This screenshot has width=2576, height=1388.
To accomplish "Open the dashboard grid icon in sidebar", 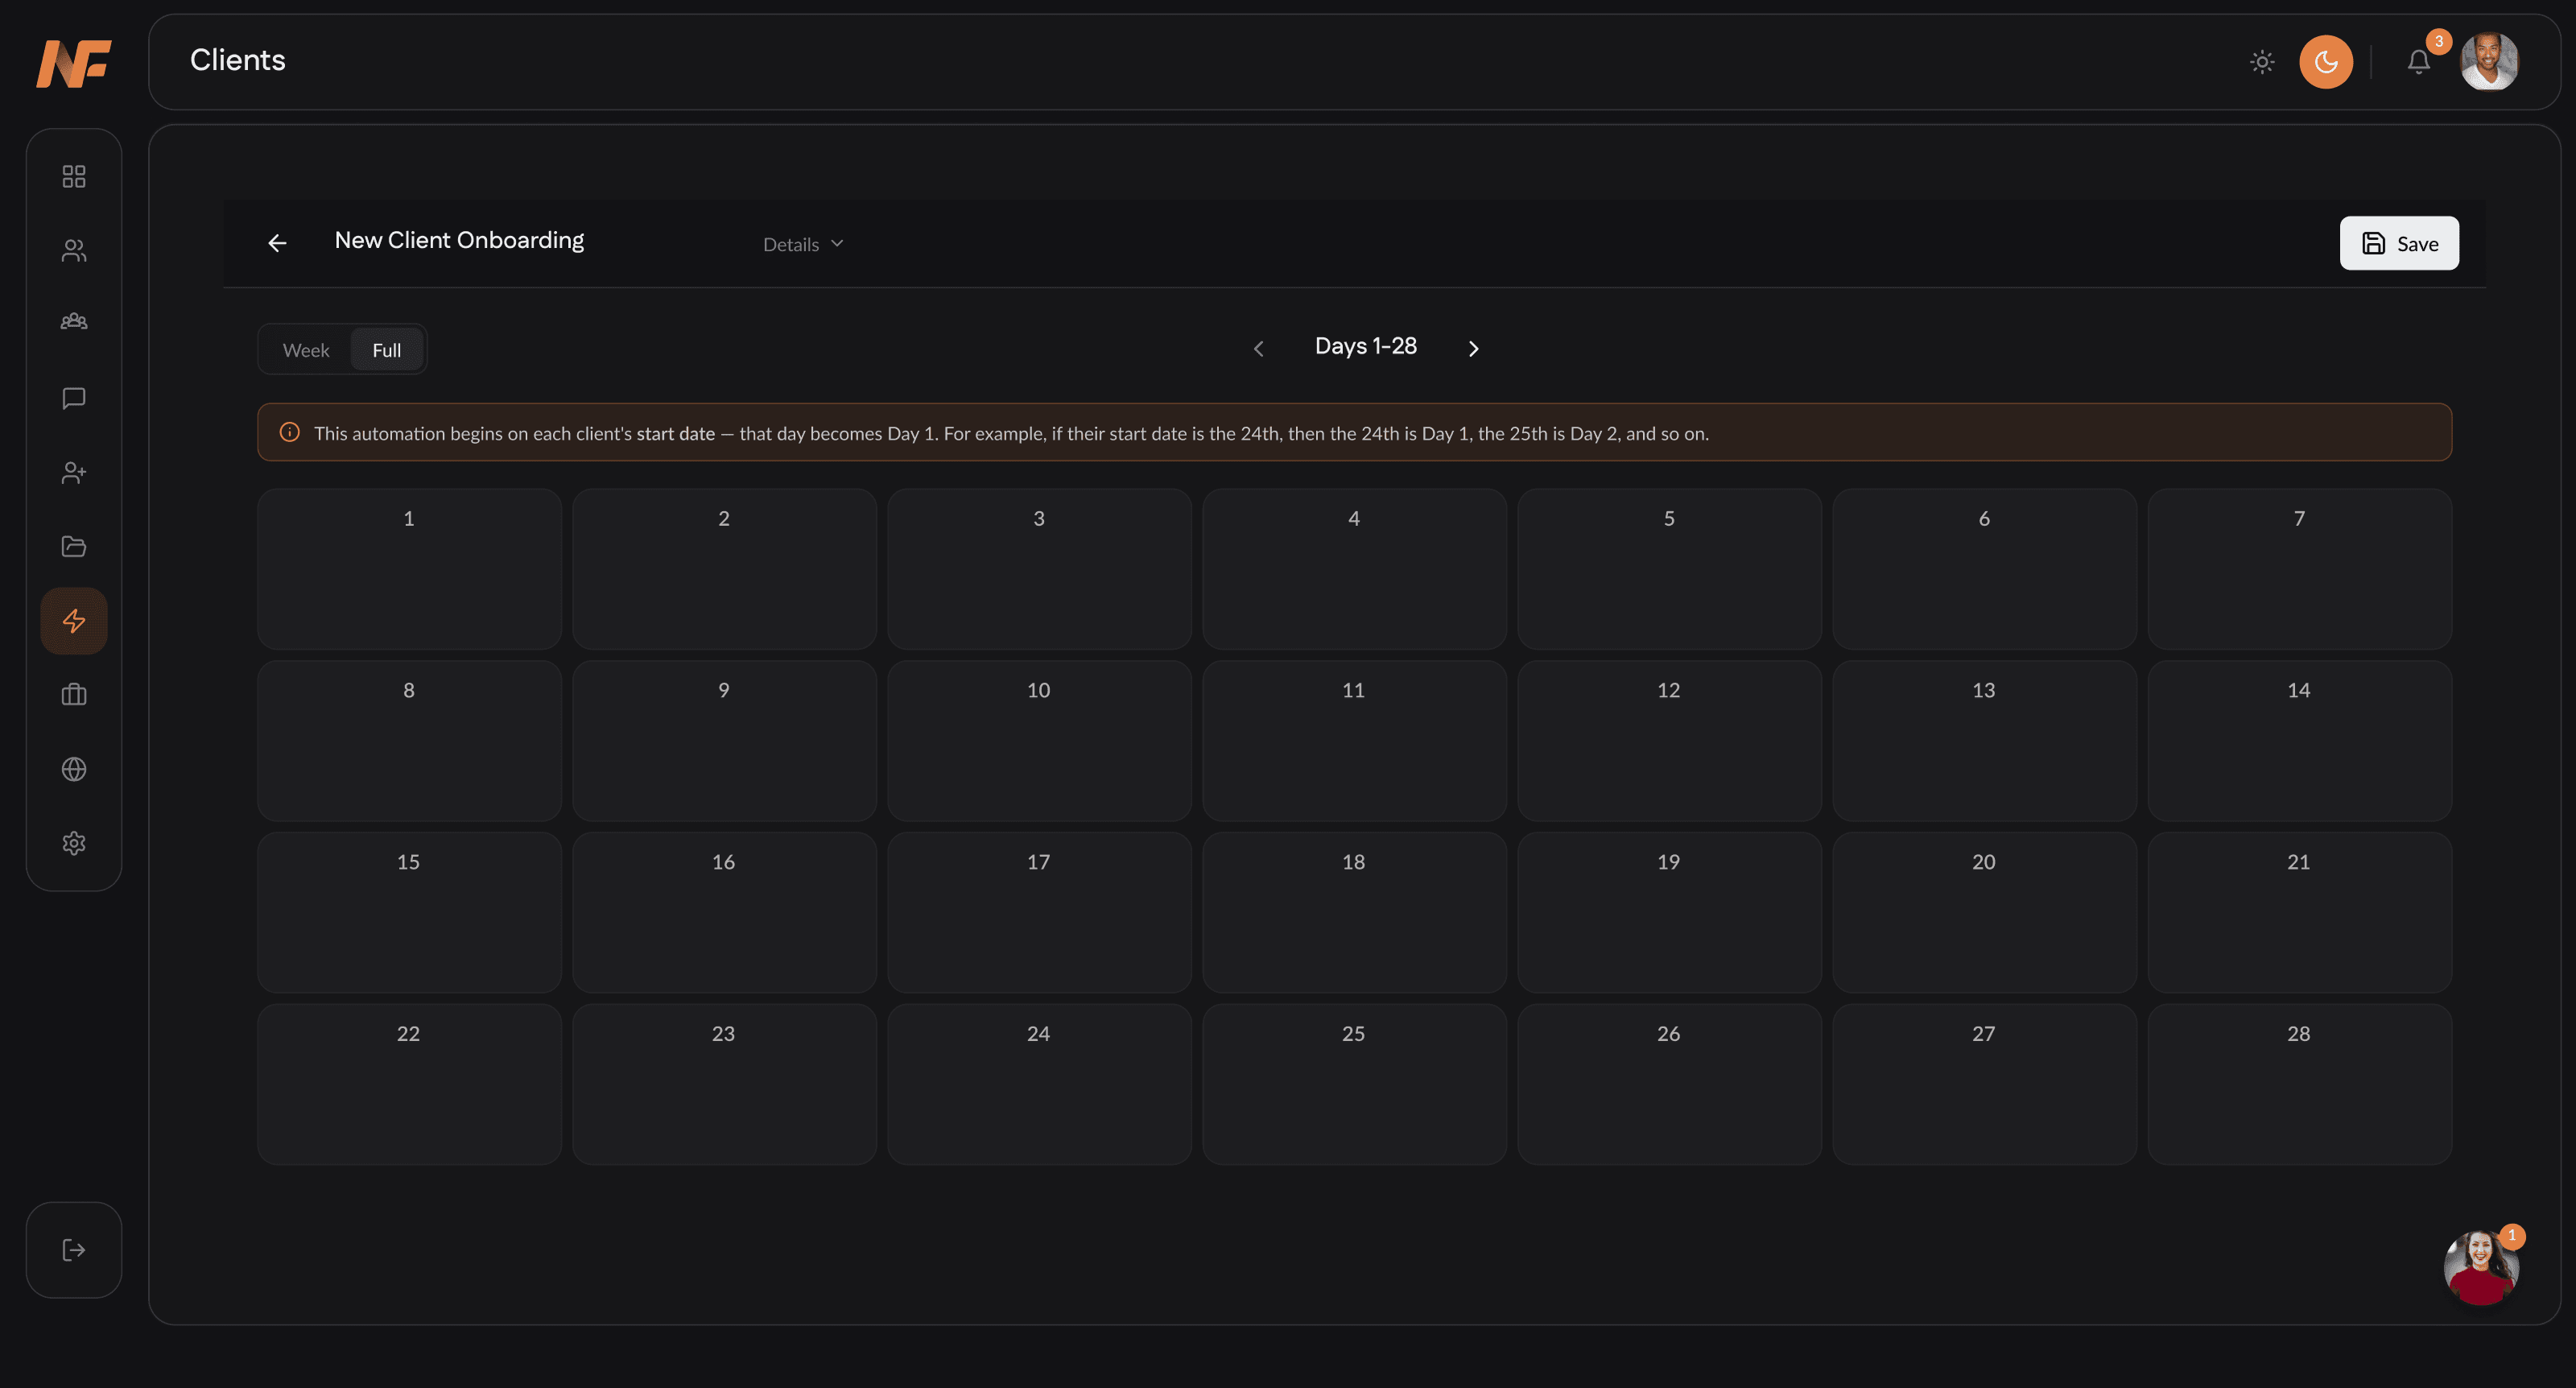I will coord(74,176).
